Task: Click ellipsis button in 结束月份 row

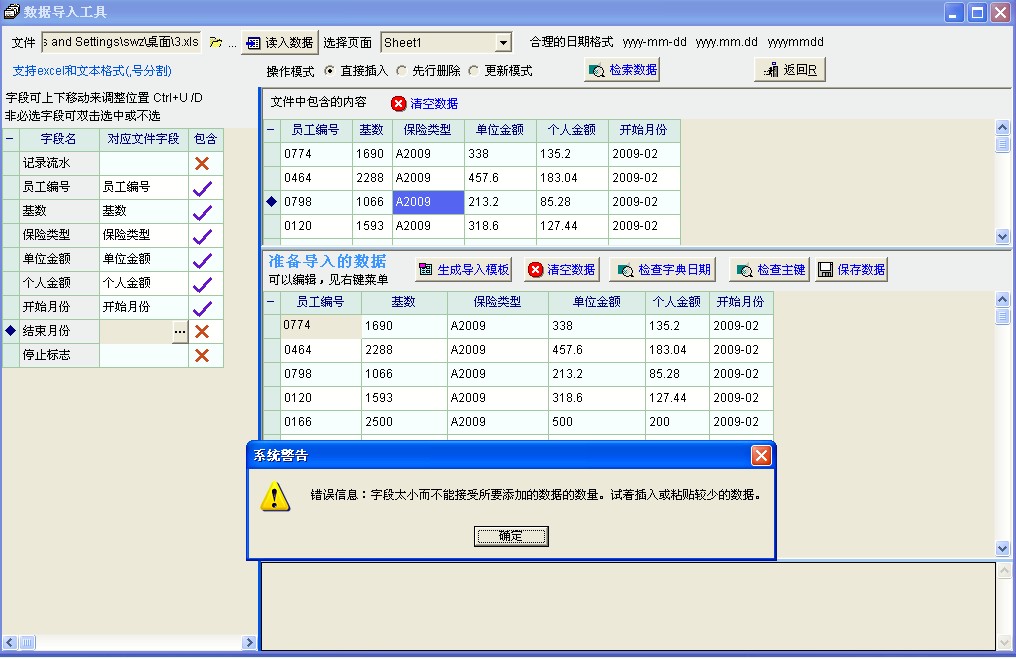Action: tap(180, 331)
